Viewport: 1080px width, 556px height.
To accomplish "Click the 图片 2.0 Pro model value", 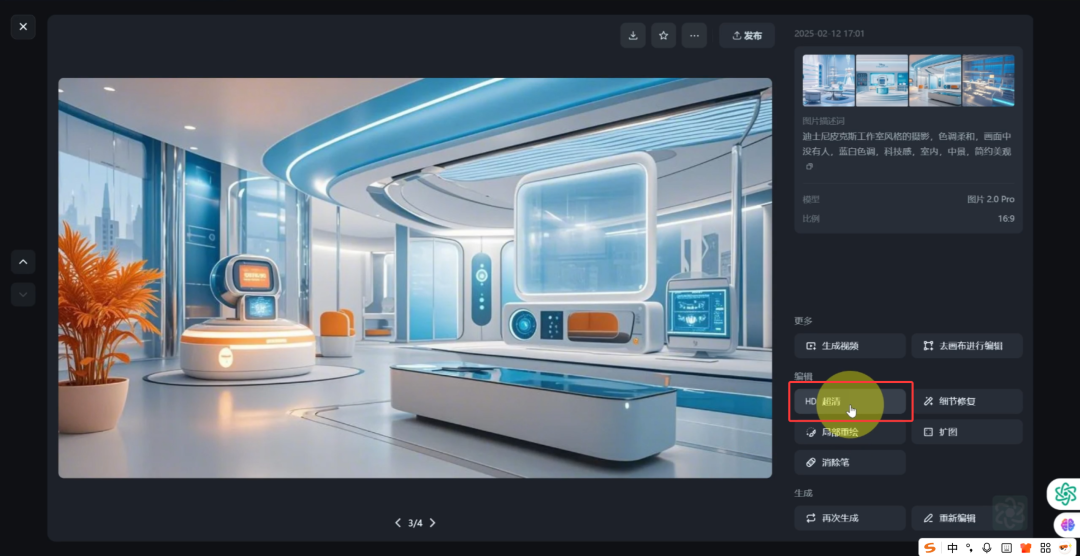I will tap(990, 199).
